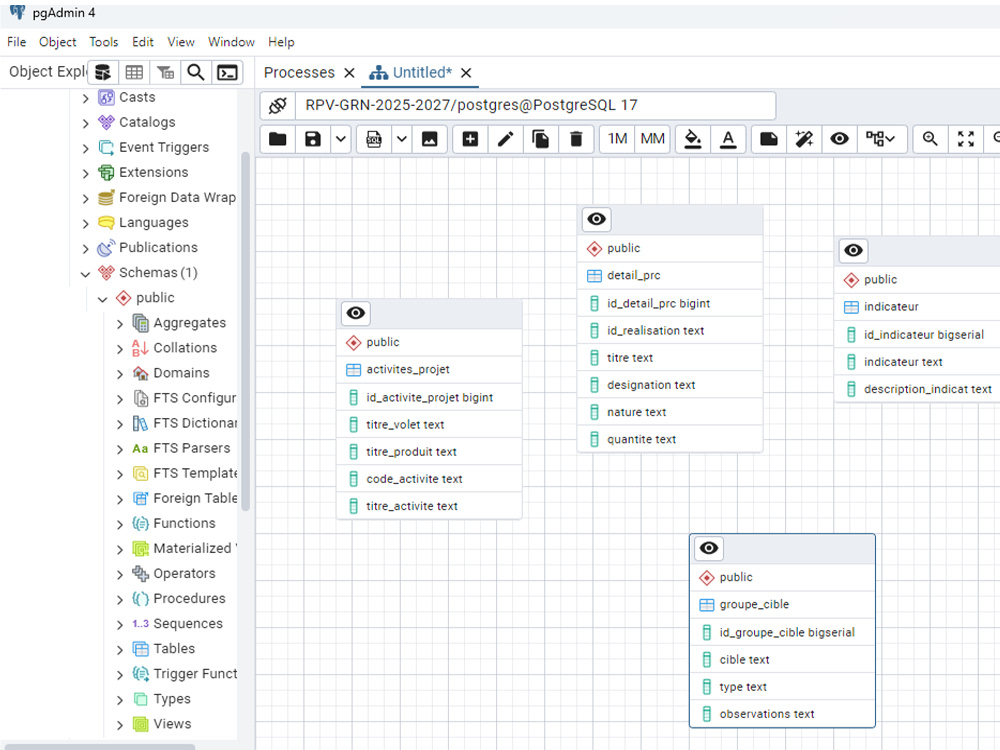
Task: Collapse the Schemas (1) node
Action: point(85,274)
